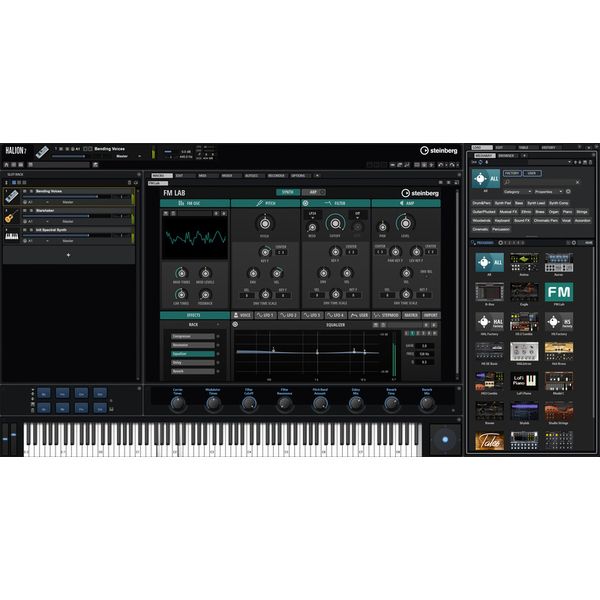Toggle the Filter section power button

click(x=307, y=203)
